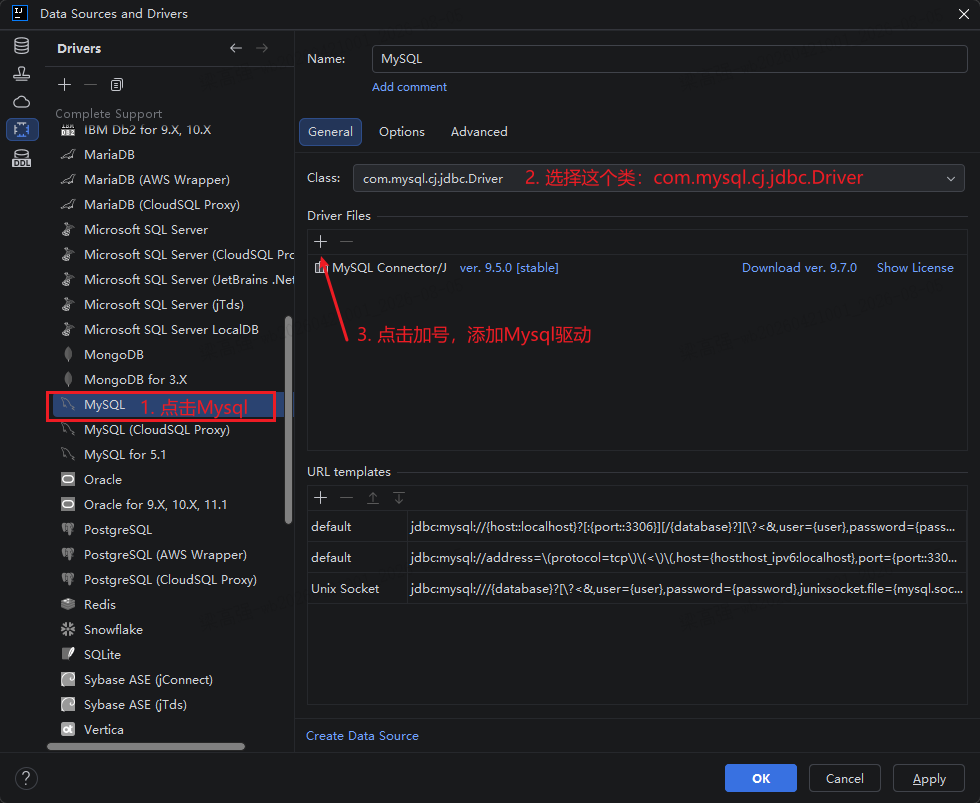Select Microsoft SQL Server LocalDB driver
The height and width of the screenshot is (803, 980).
(x=171, y=329)
